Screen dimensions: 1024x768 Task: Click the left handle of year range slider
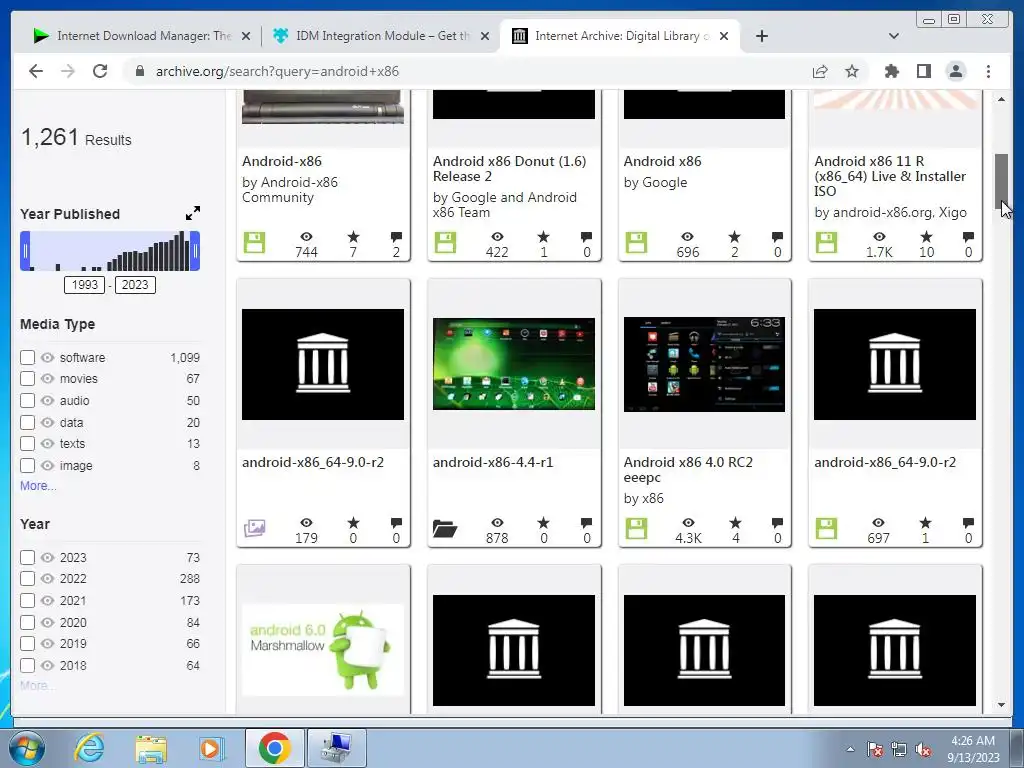click(25, 251)
